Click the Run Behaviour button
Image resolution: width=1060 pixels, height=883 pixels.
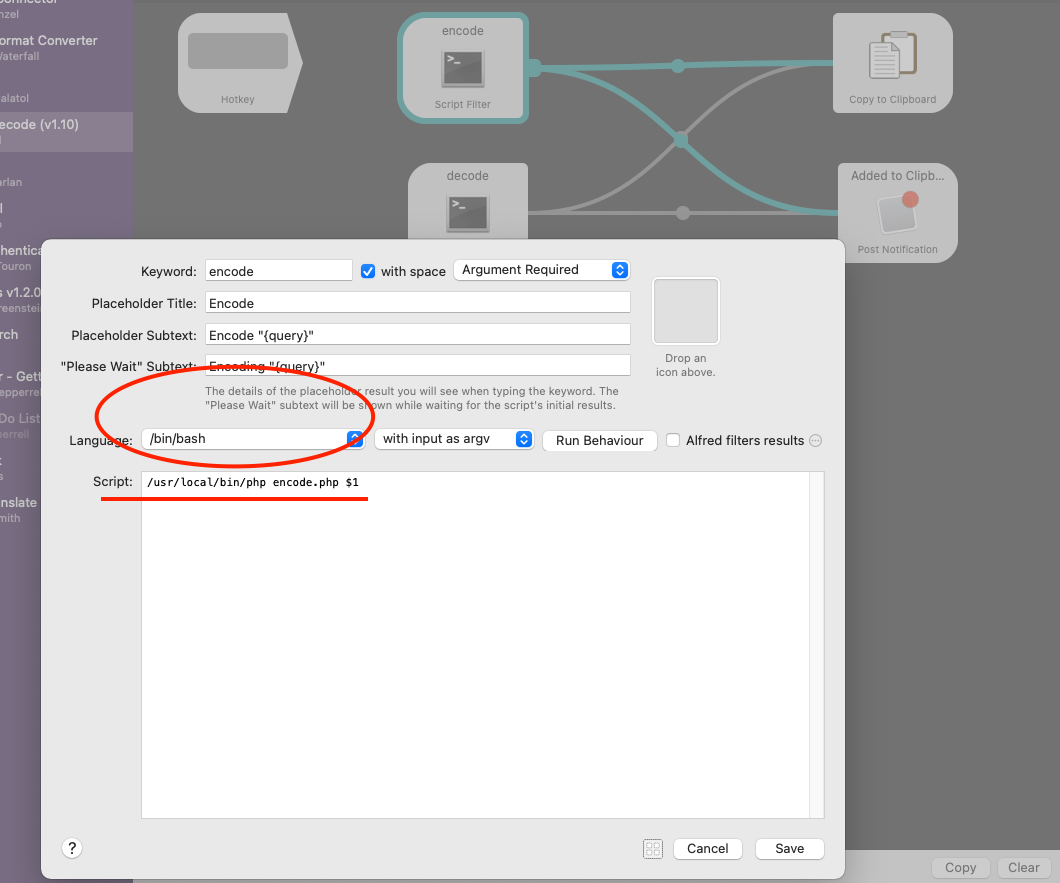[600, 440]
